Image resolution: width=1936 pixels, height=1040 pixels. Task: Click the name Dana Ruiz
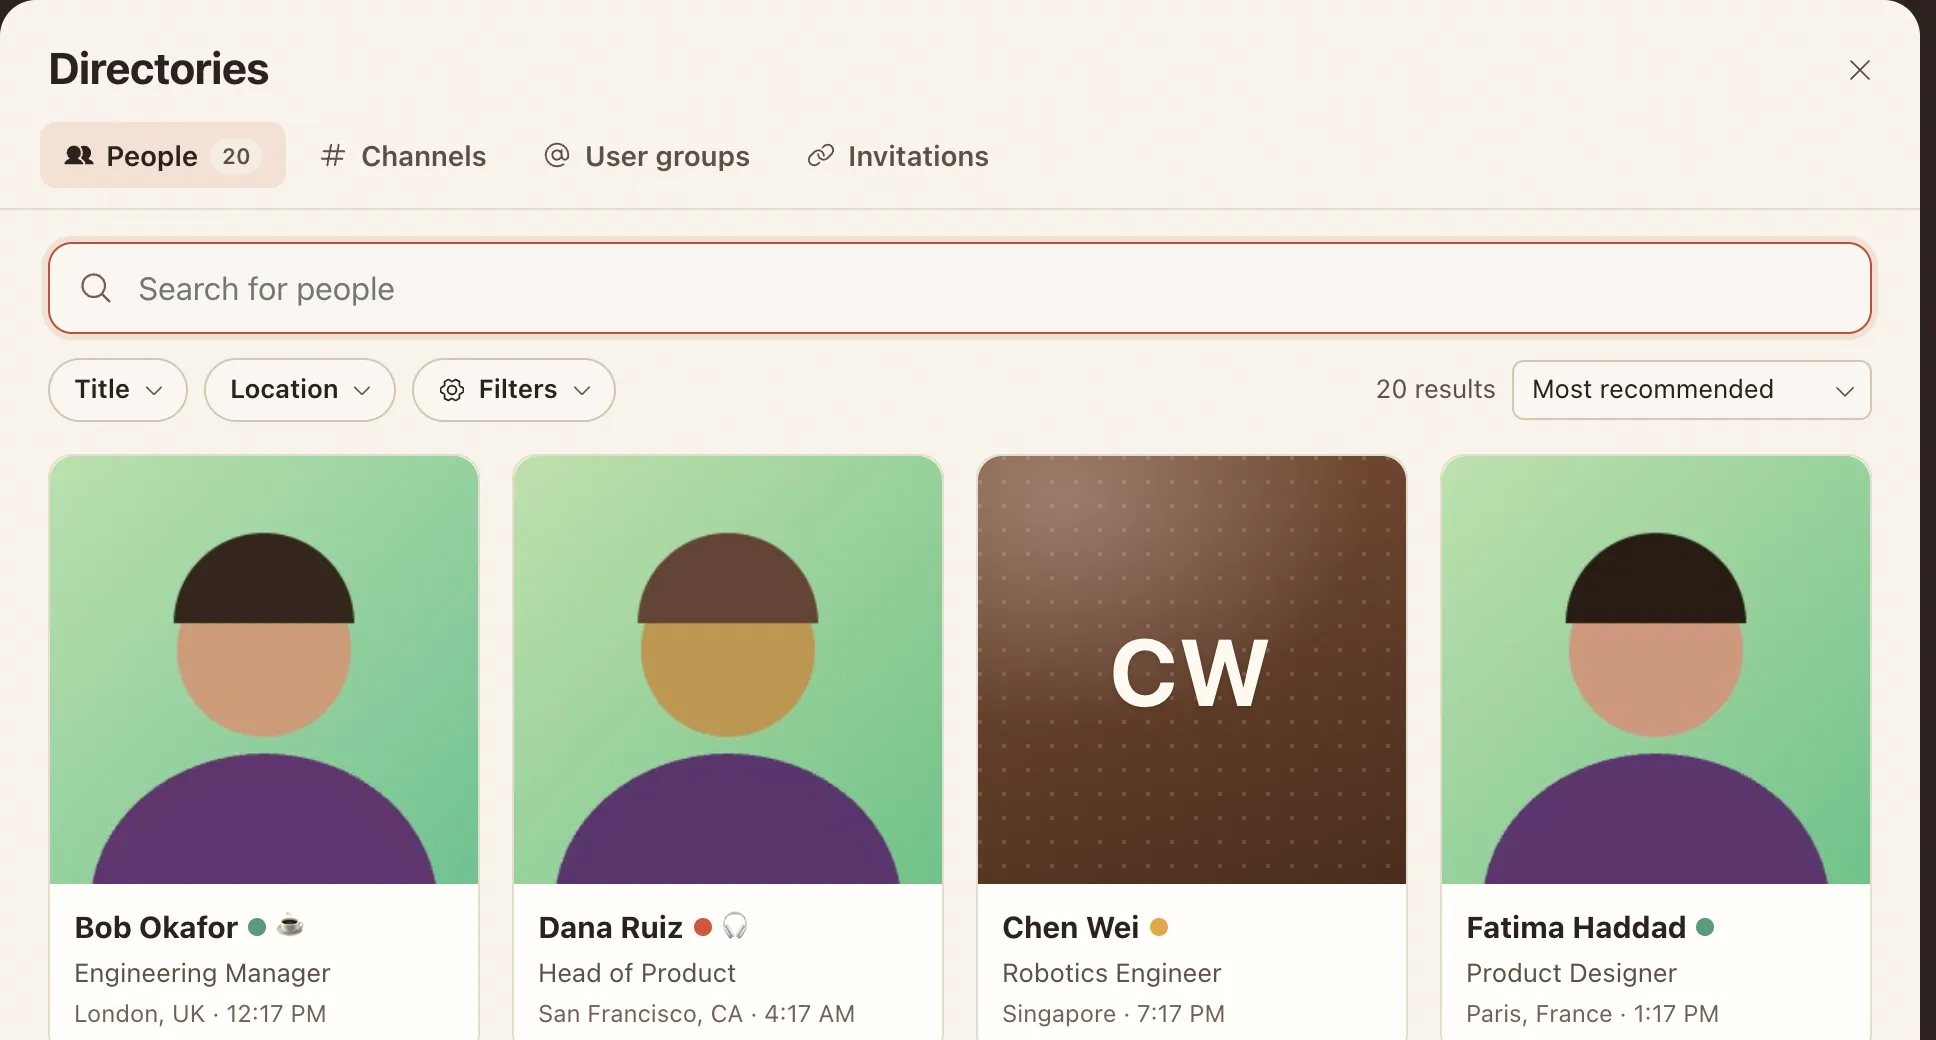[610, 927]
